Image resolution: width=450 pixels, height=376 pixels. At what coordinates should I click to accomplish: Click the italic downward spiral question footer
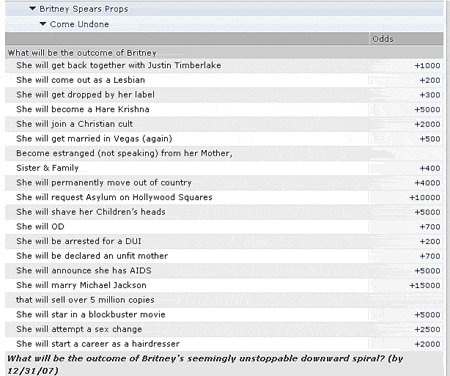click(x=205, y=365)
